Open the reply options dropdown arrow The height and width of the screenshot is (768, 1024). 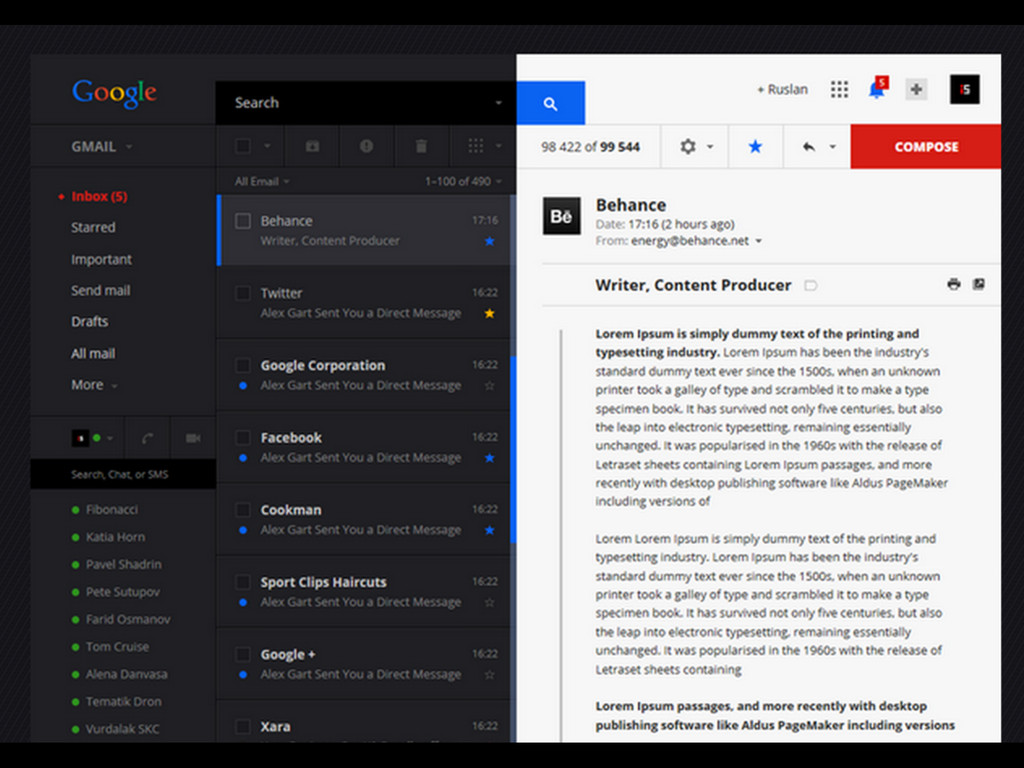point(832,147)
